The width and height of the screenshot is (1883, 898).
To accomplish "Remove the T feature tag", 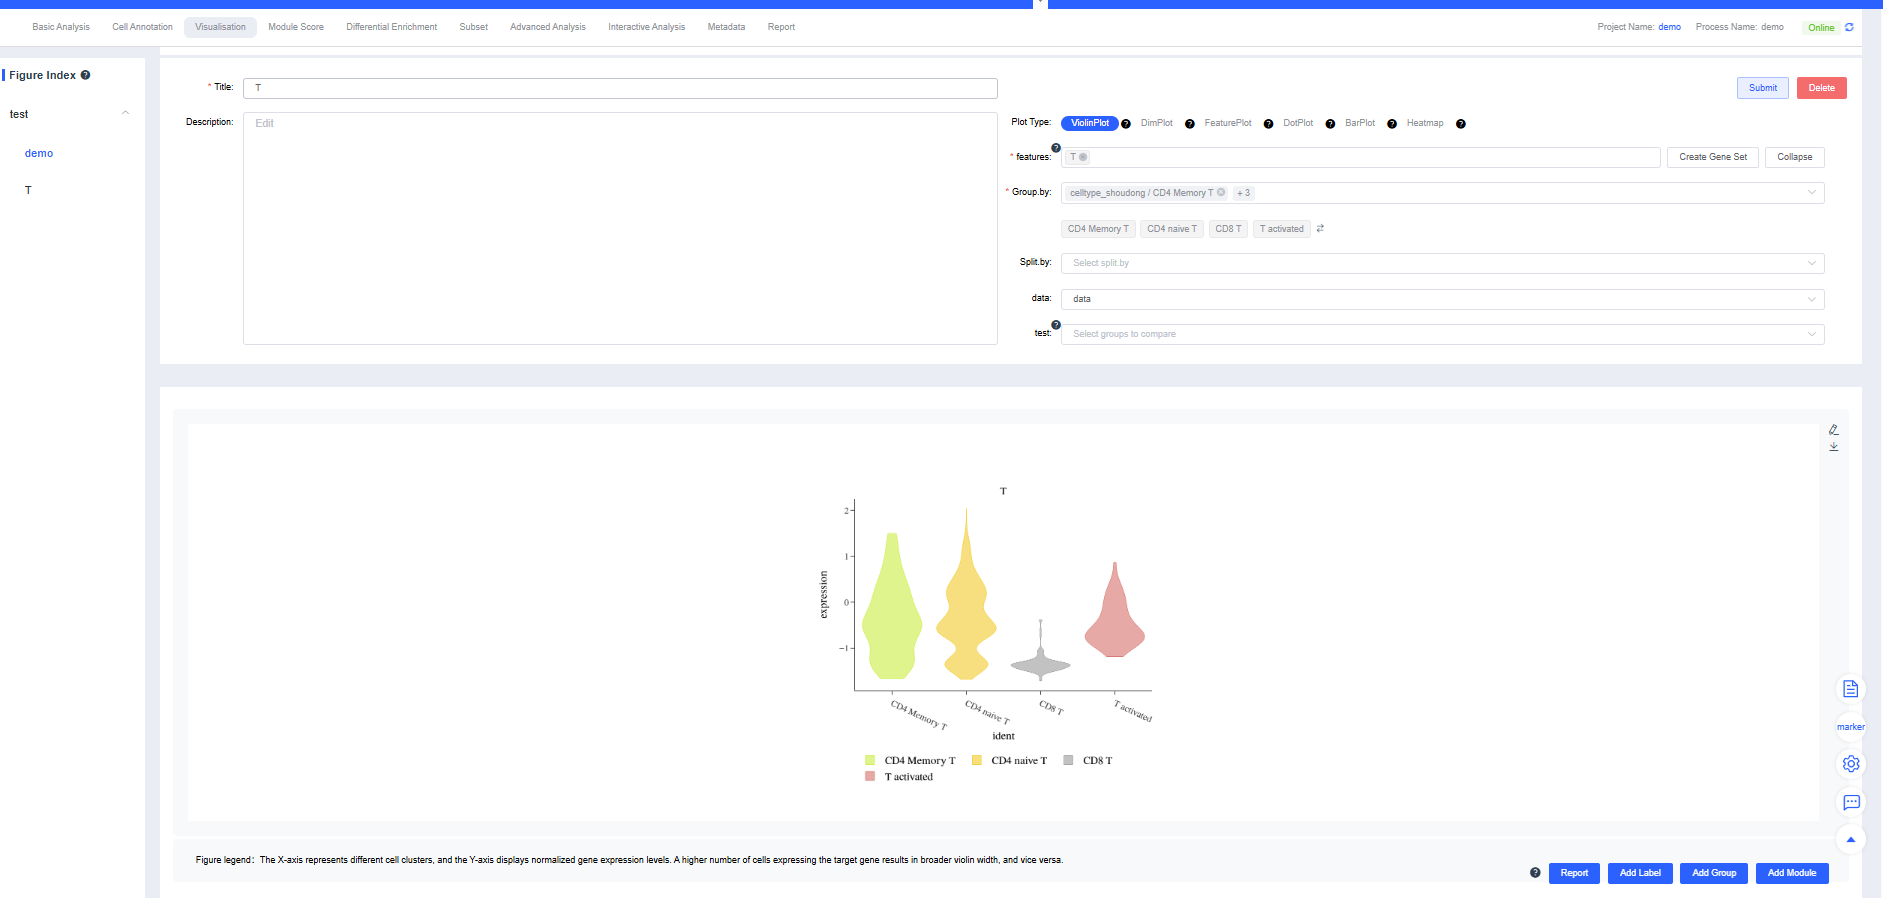I will pos(1083,157).
